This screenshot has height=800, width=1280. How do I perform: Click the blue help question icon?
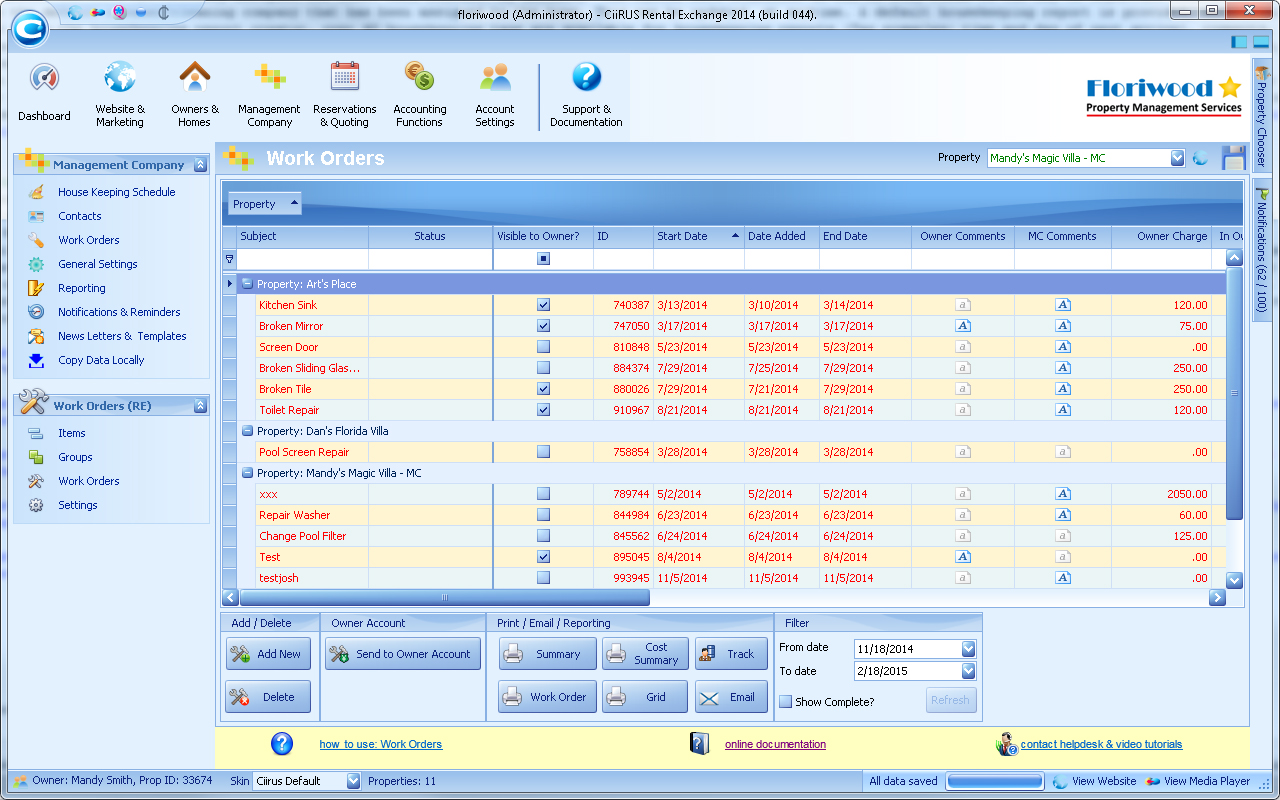282,743
